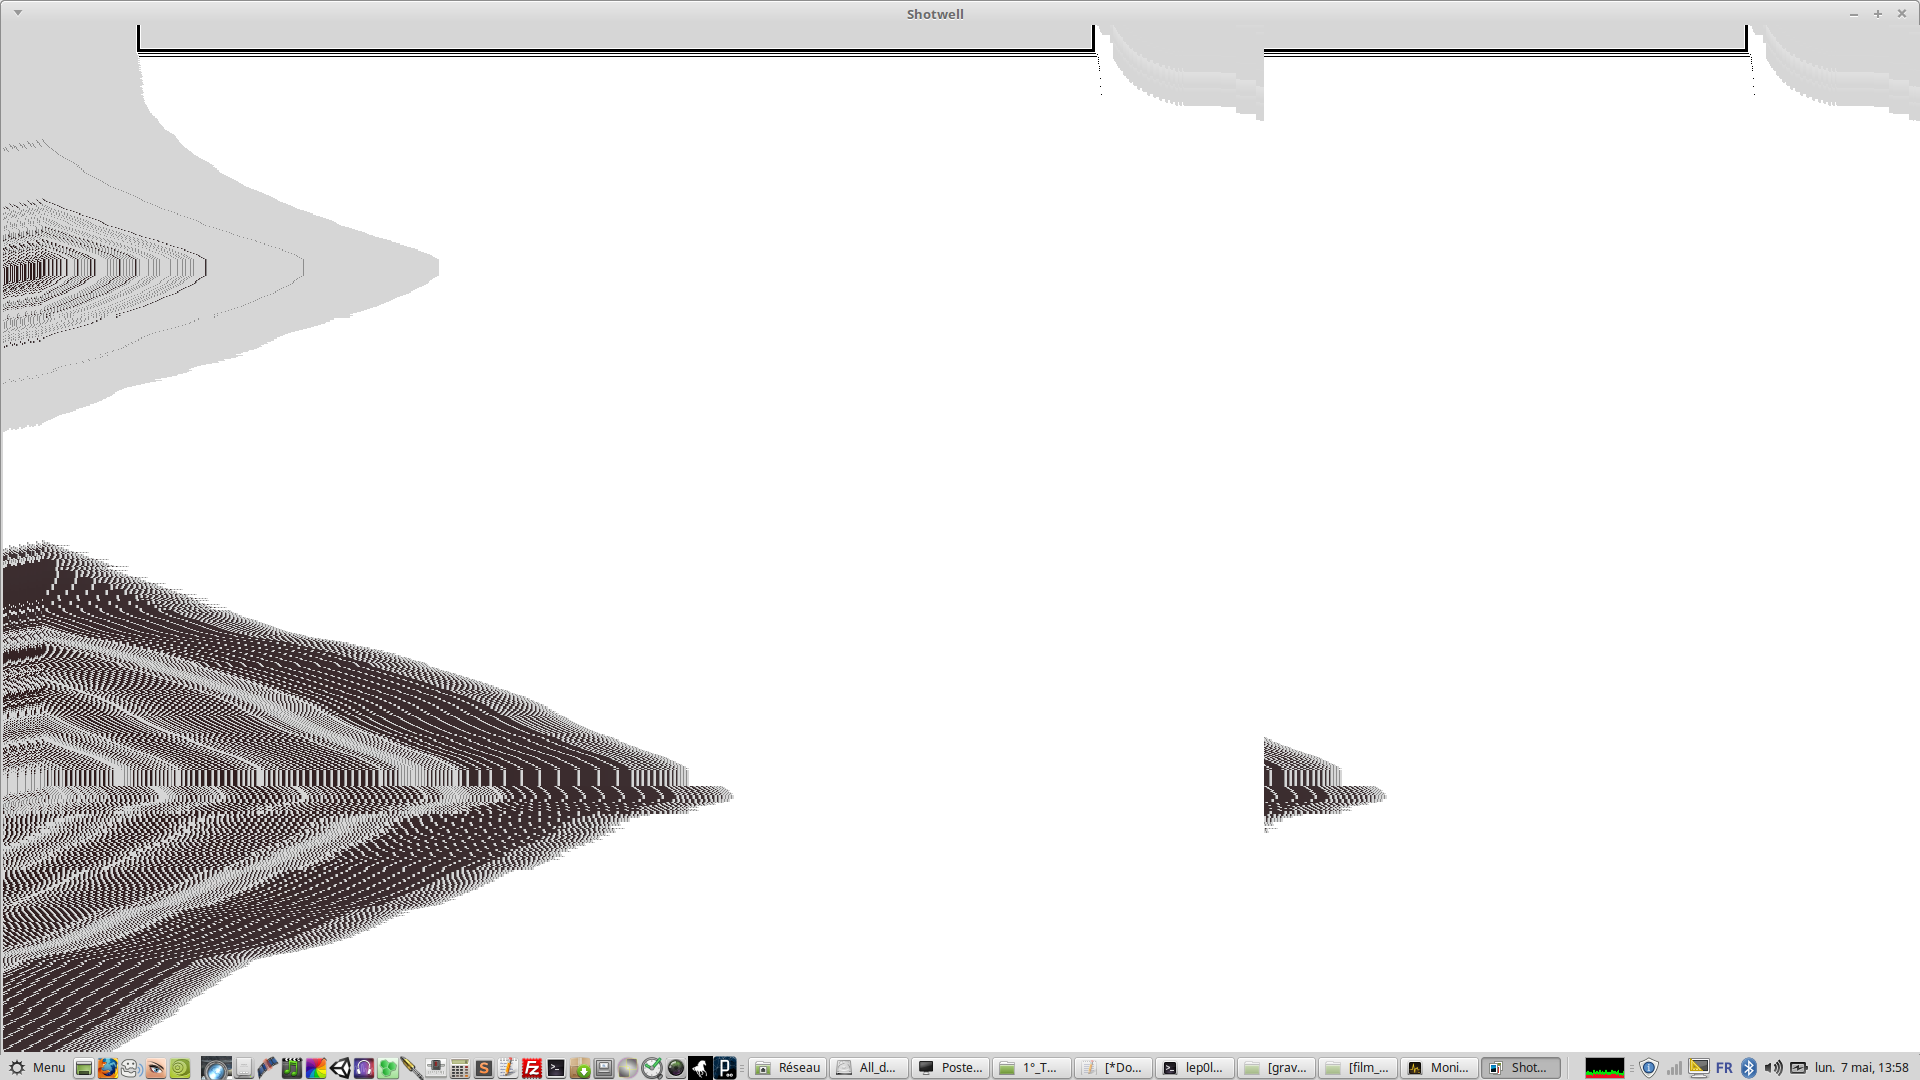Launch Unity editor from panel launcher

click(340, 1068)
